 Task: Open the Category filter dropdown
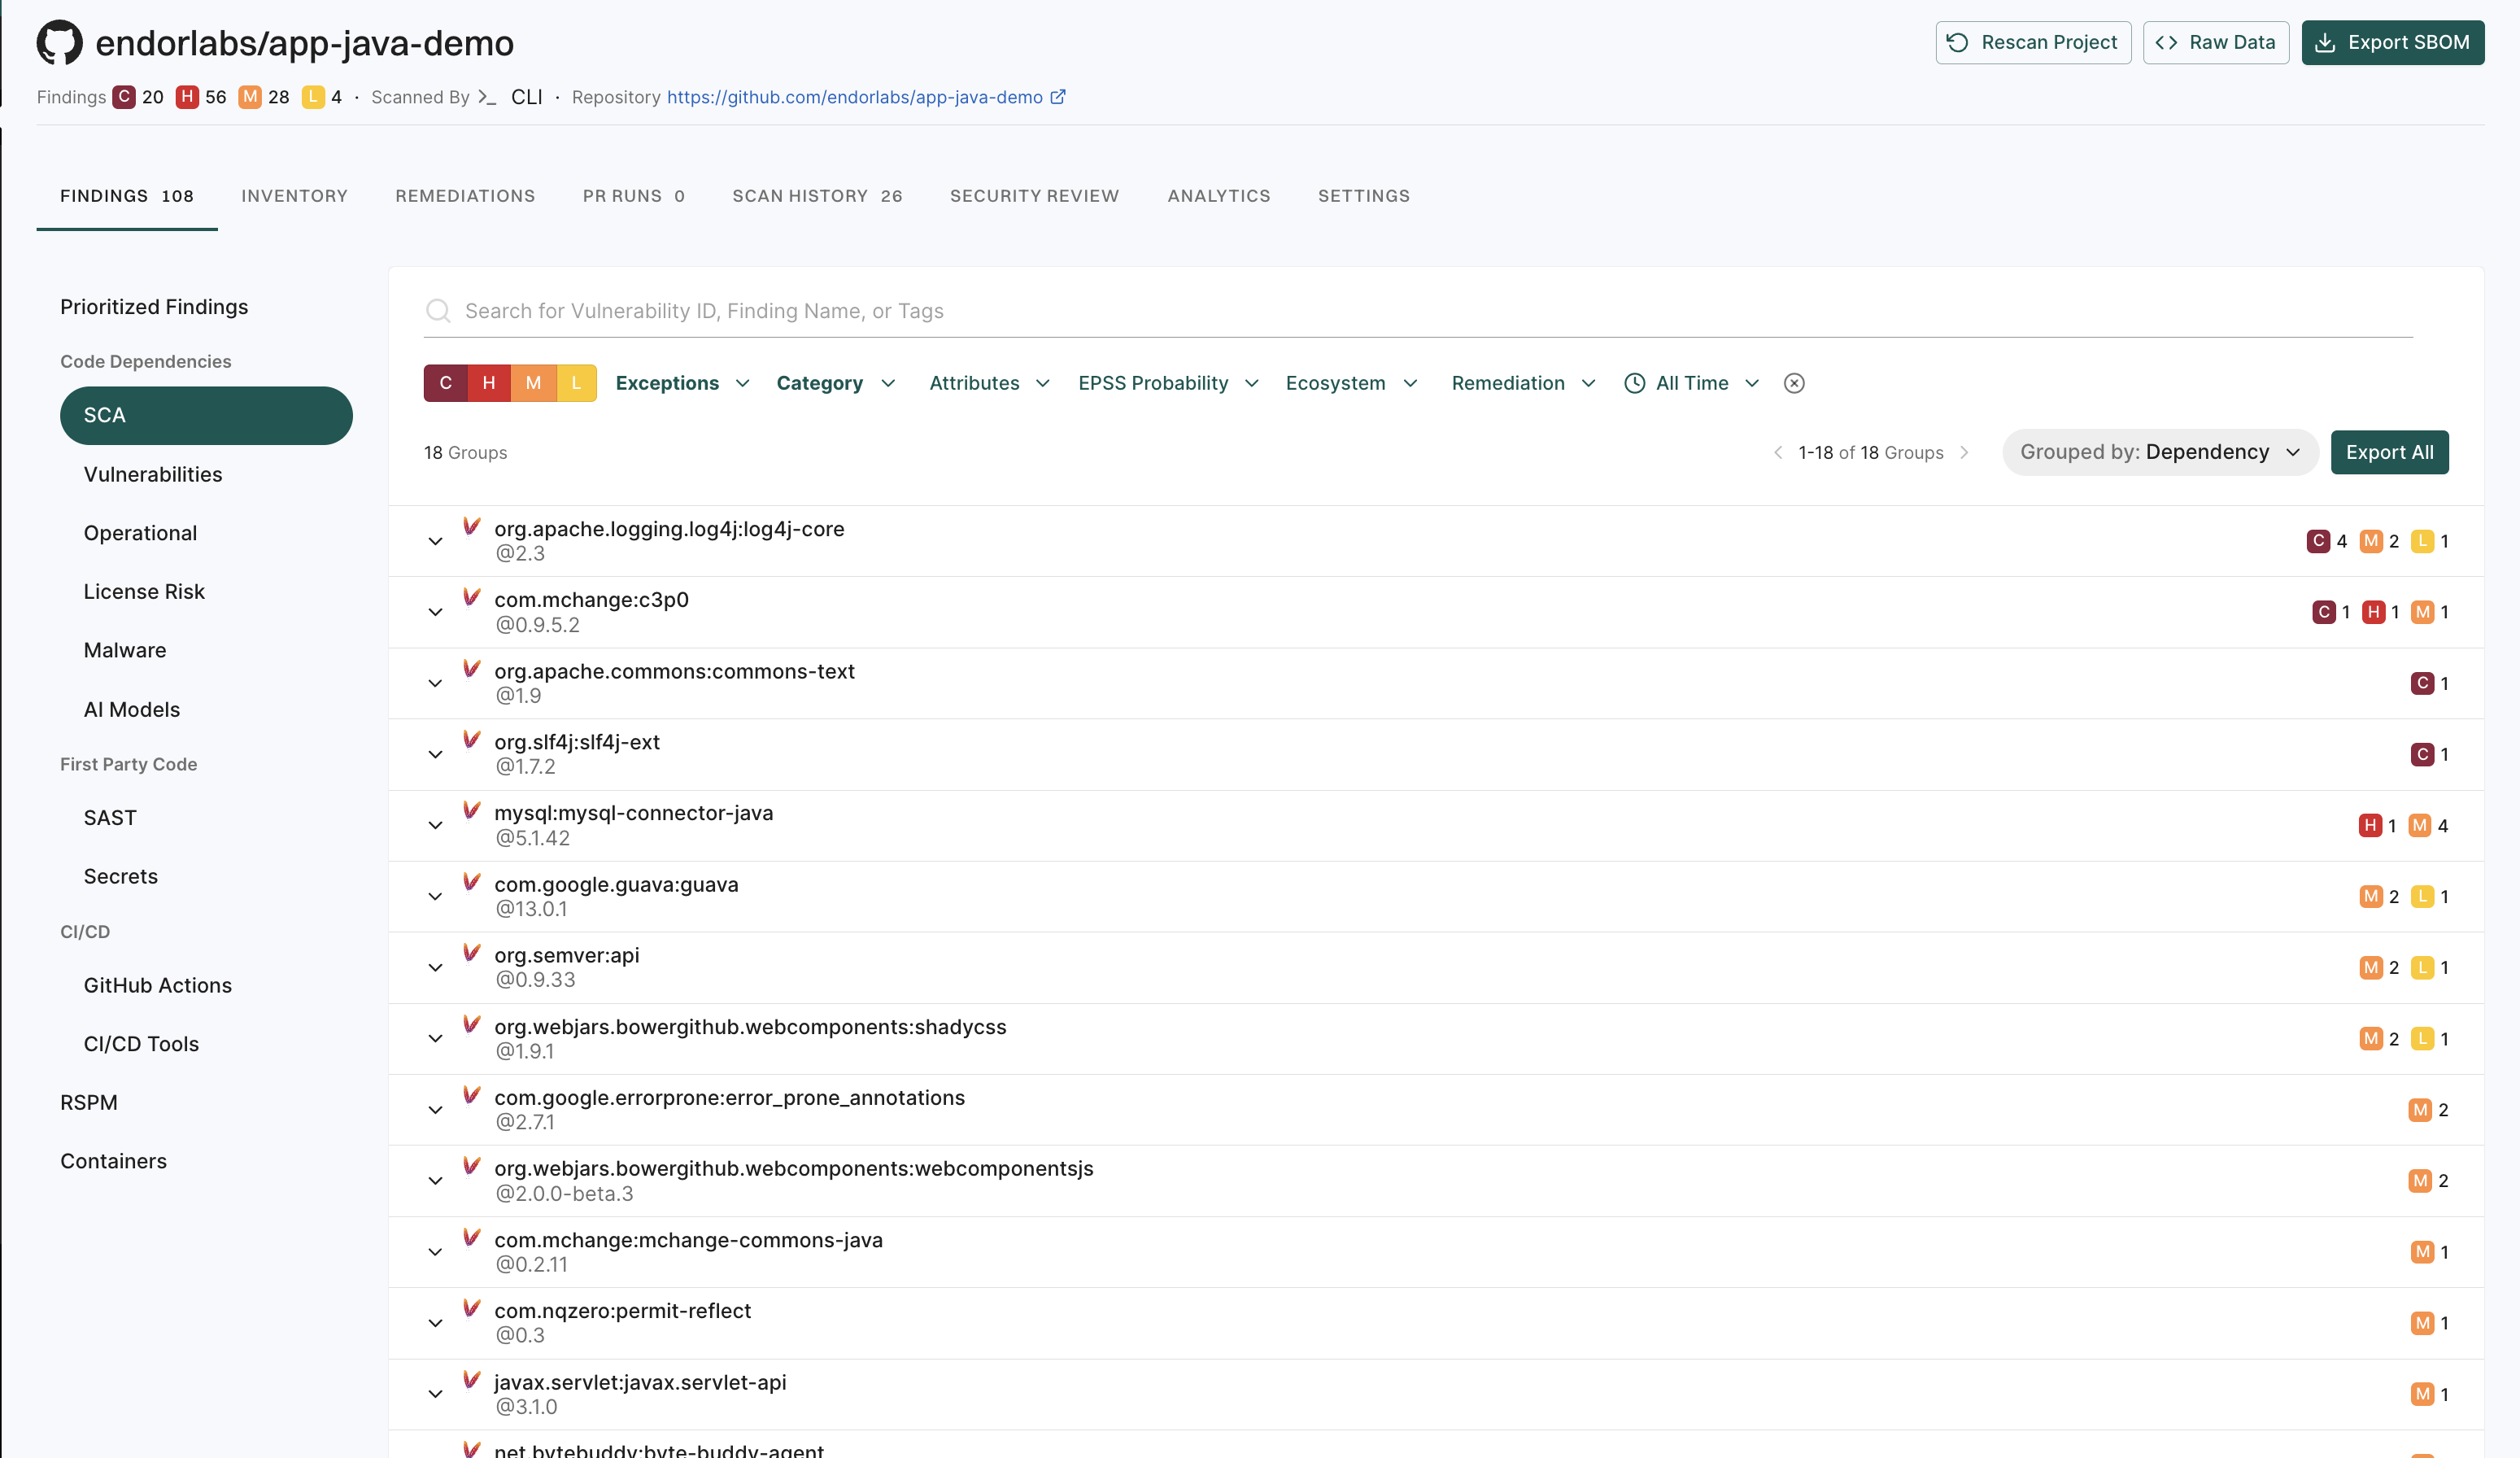point(836,383)
